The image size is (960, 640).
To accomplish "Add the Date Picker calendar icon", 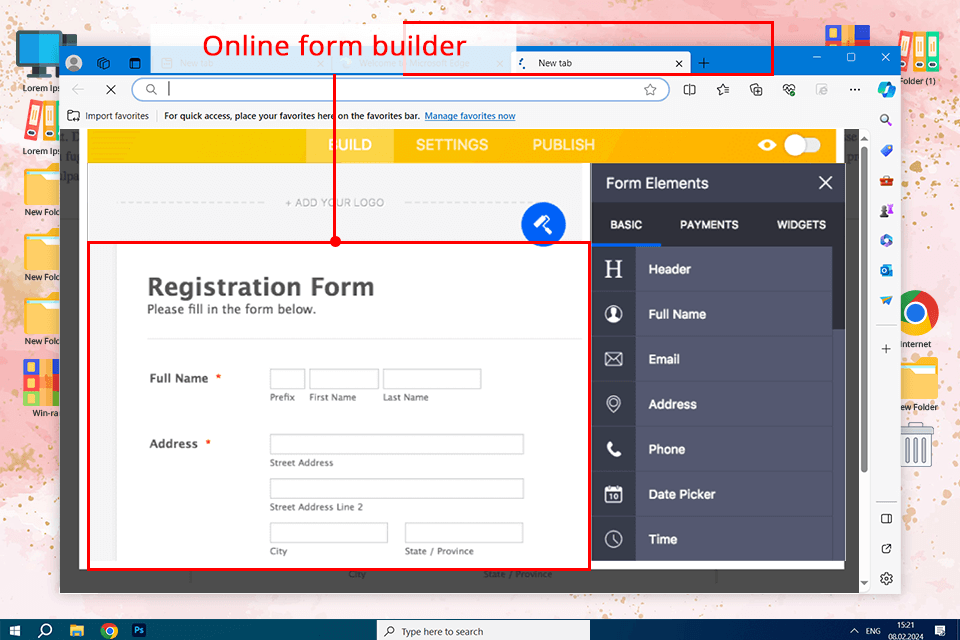I will (613, 494).
